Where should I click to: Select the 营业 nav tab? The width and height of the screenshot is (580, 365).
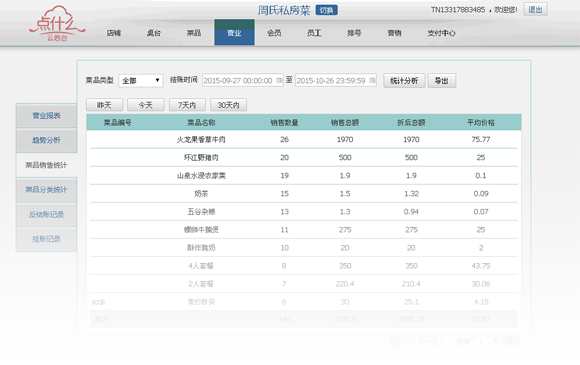point(234,33)
